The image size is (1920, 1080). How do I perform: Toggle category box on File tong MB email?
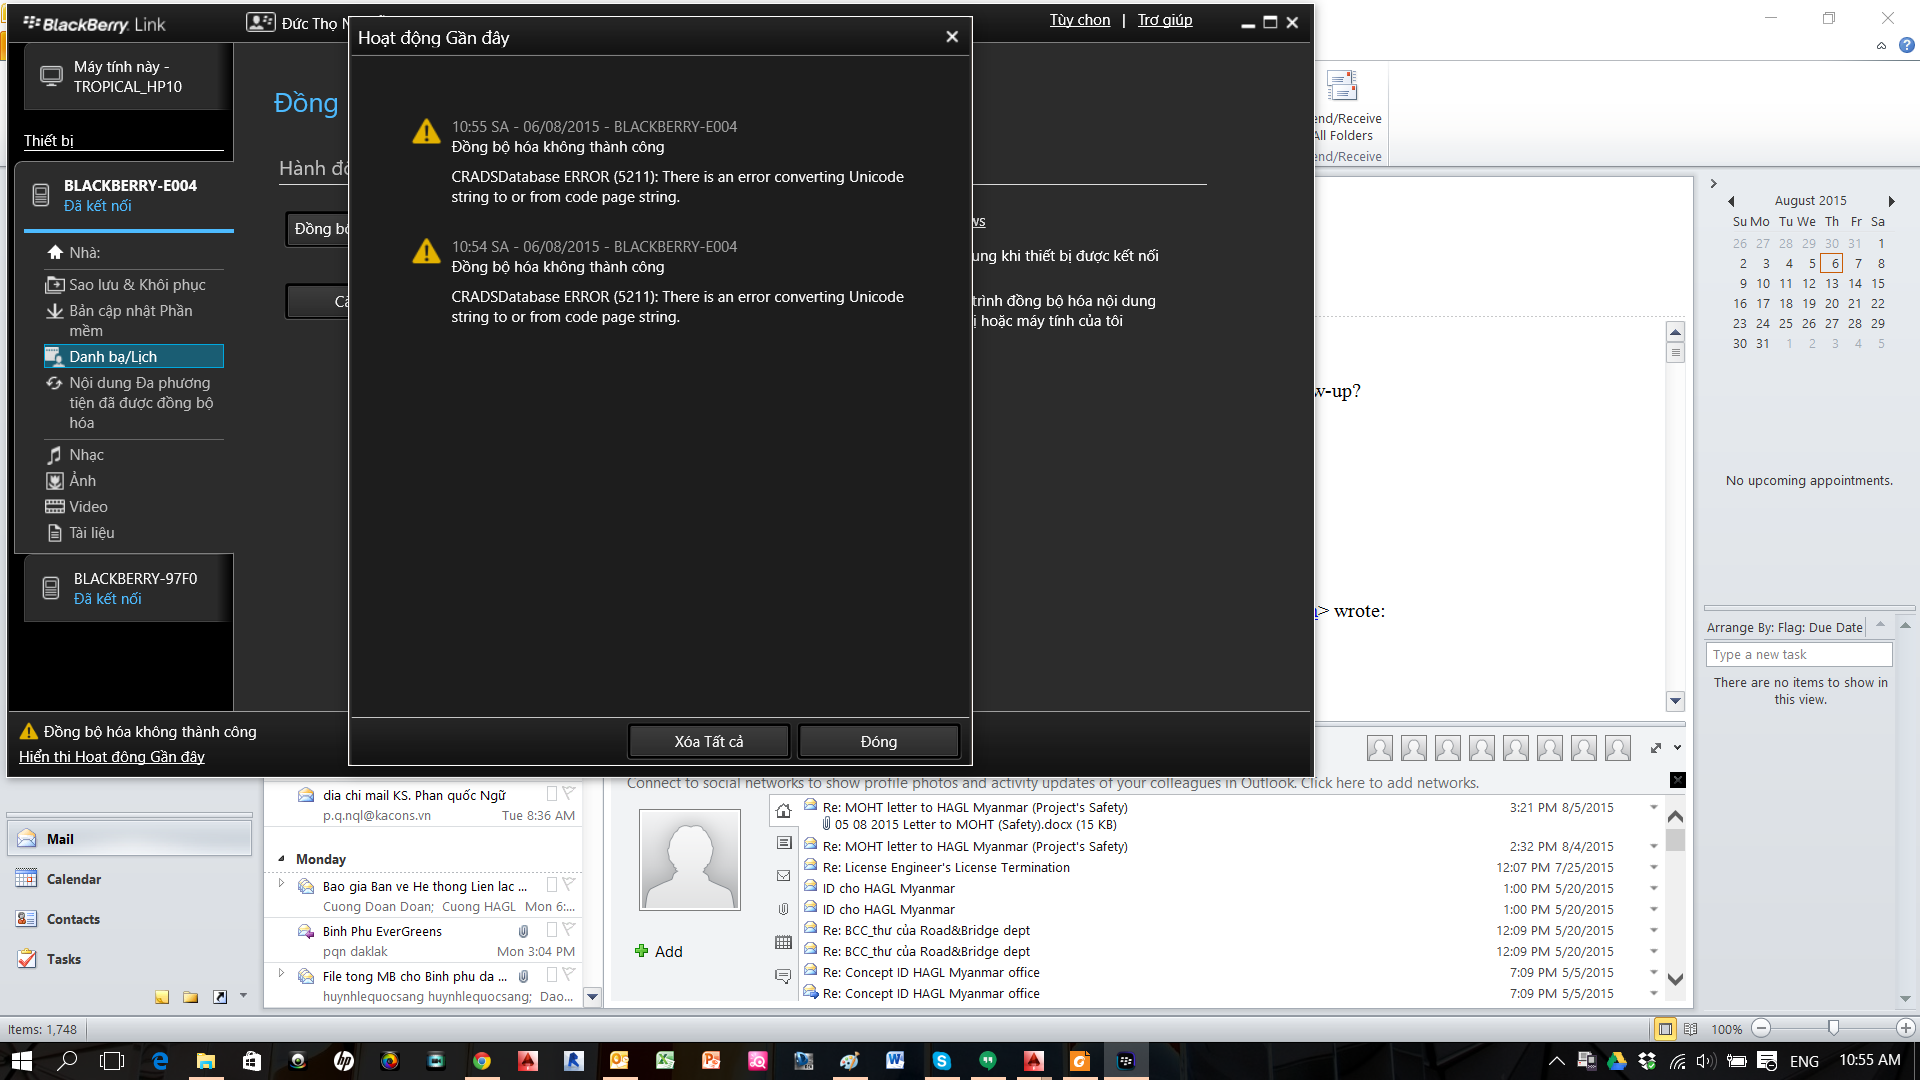pyautogui.click(x=551, y=975)
